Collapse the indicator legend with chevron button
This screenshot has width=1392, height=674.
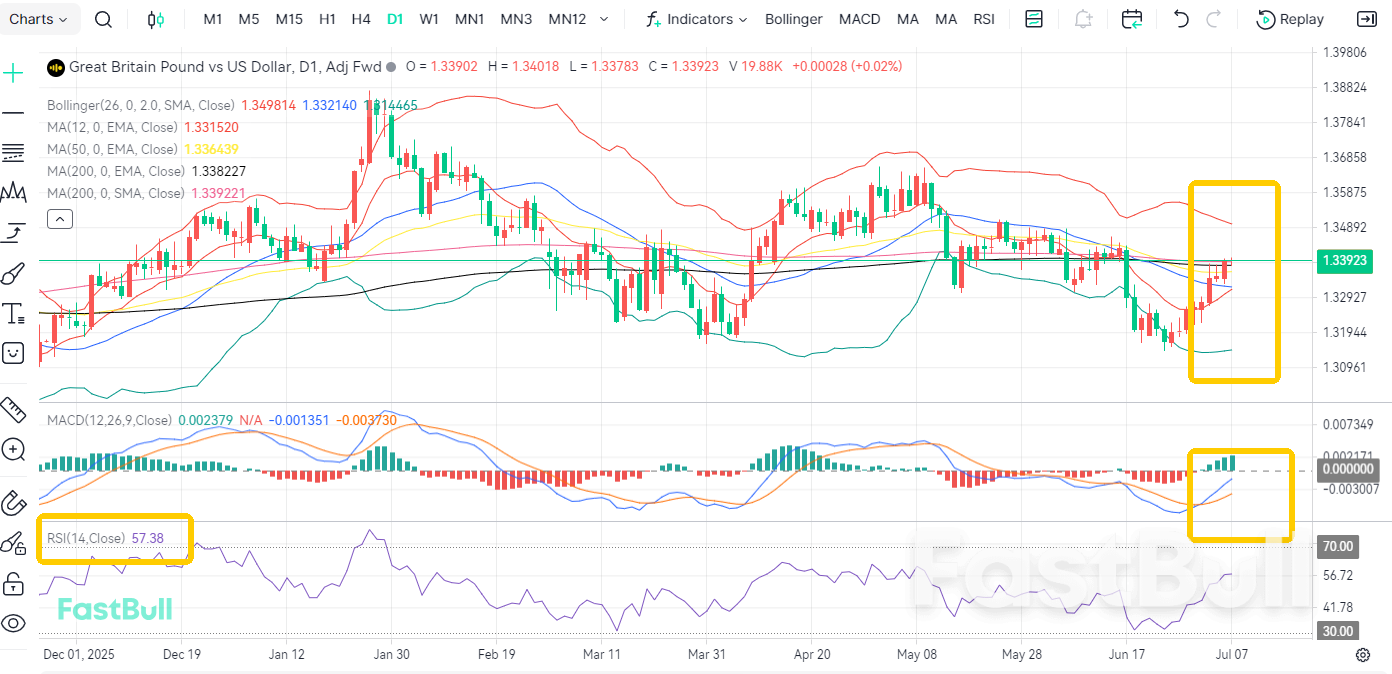tap(59, 219)
